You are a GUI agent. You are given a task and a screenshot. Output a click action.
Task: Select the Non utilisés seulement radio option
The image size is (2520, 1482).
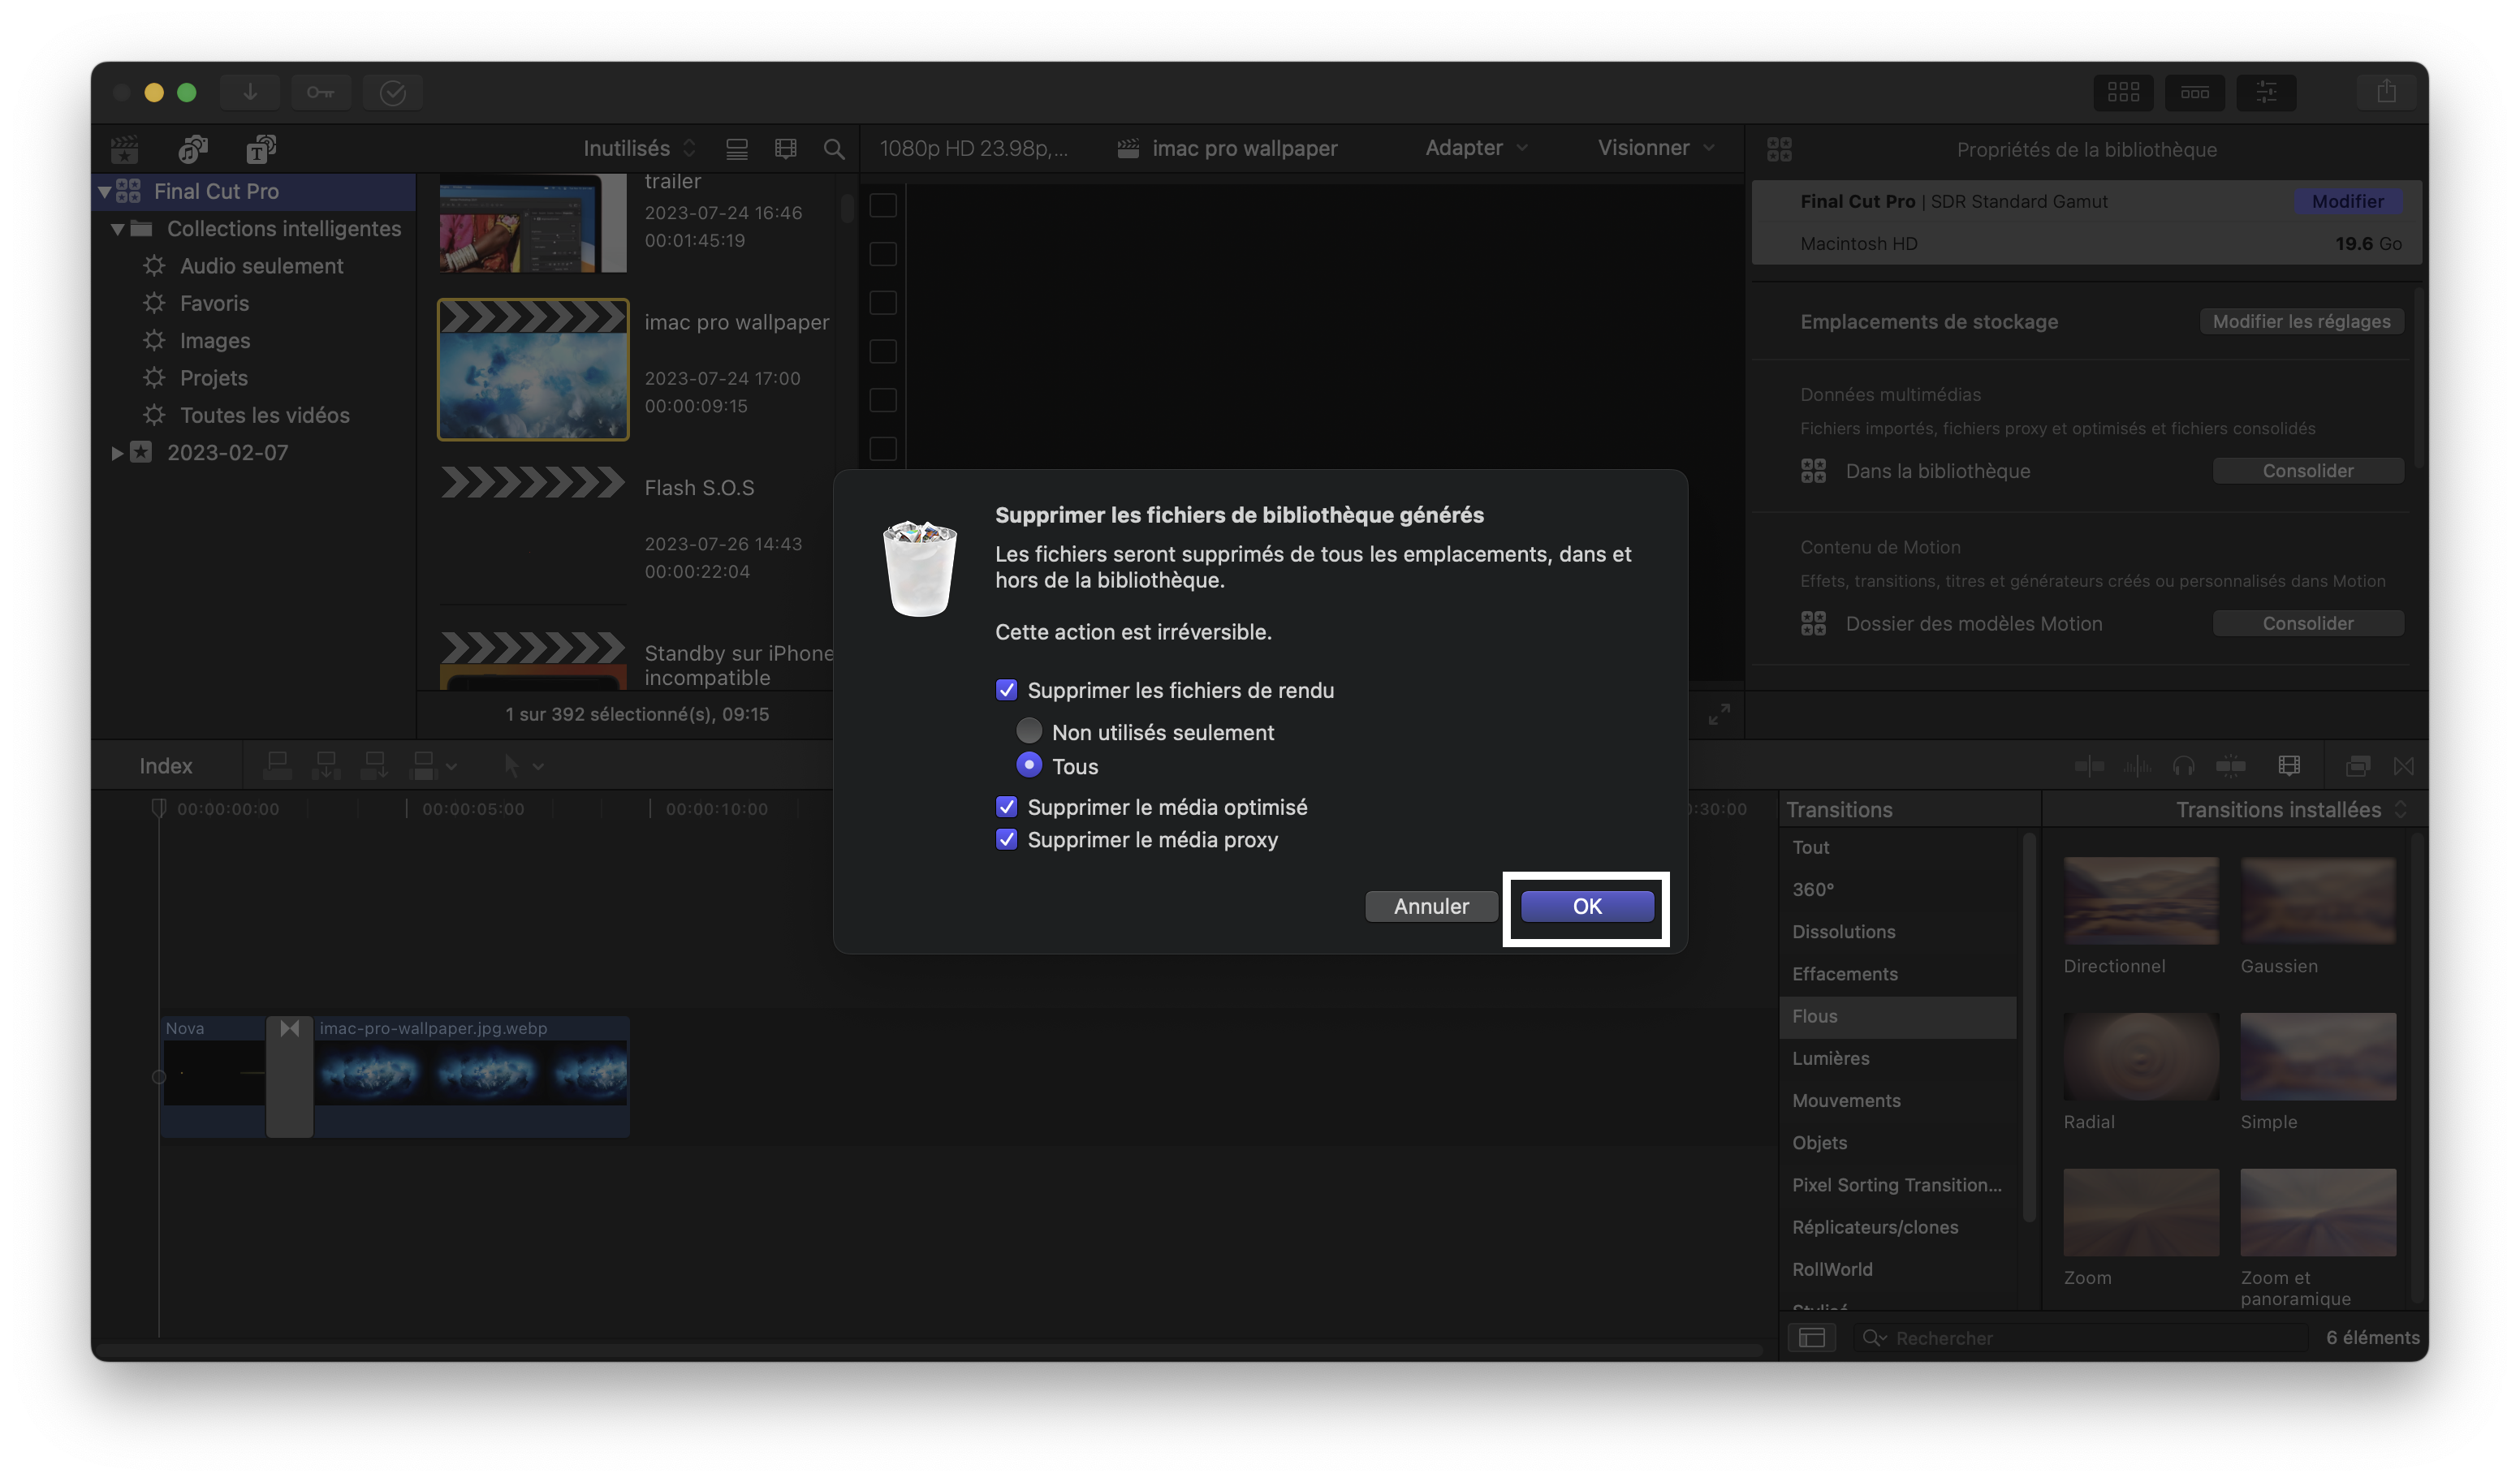[x=1029, y=731]
